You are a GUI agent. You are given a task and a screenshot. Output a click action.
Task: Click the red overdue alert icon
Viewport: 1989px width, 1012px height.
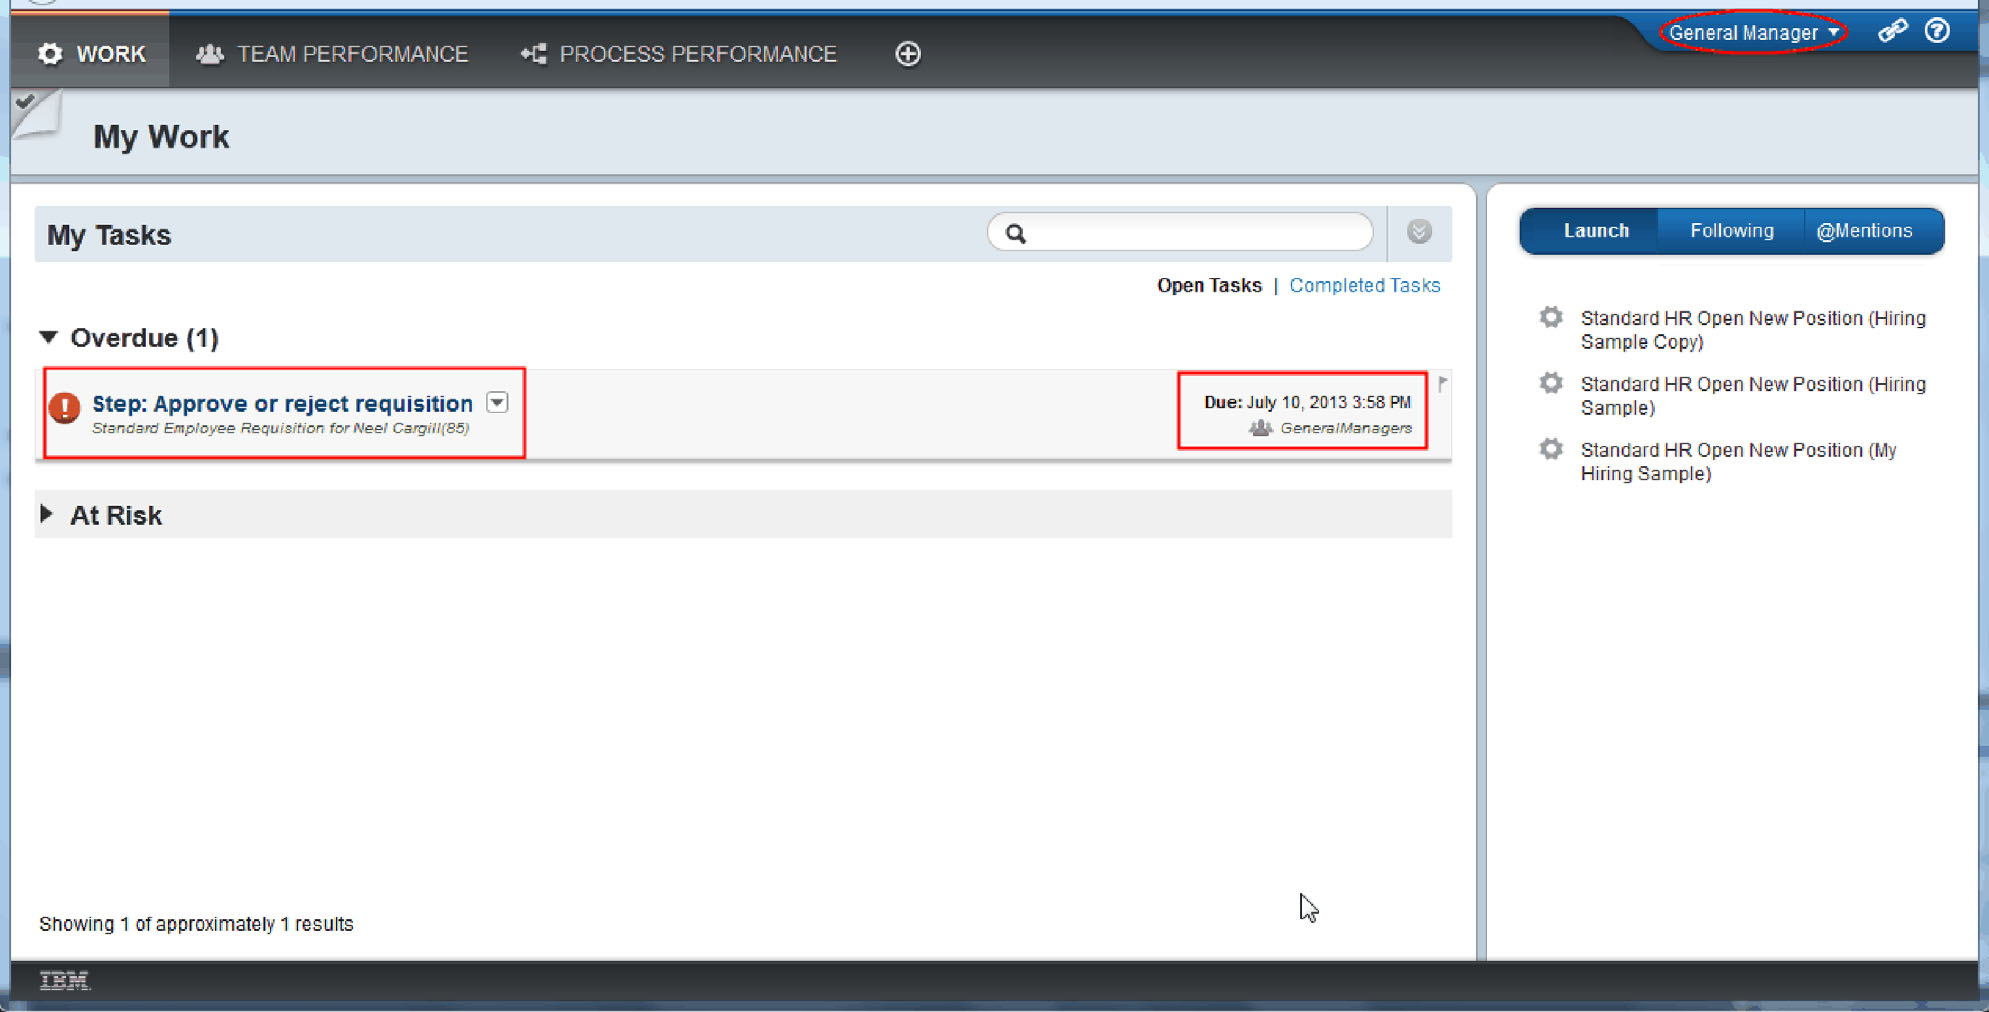pos(65,407)
